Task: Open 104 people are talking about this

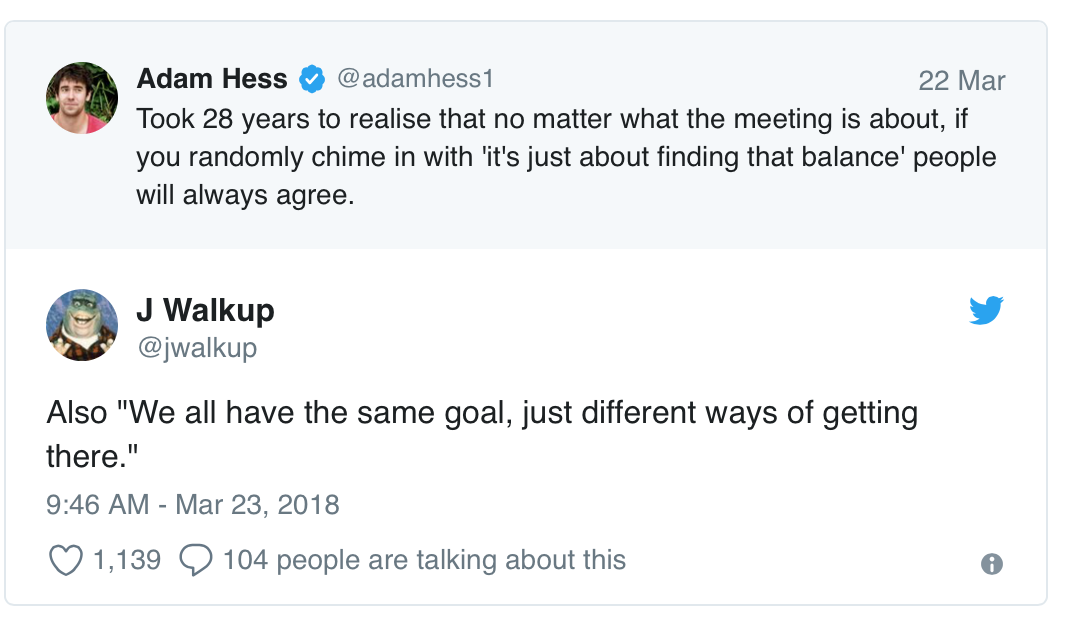Action: point(424,560)
